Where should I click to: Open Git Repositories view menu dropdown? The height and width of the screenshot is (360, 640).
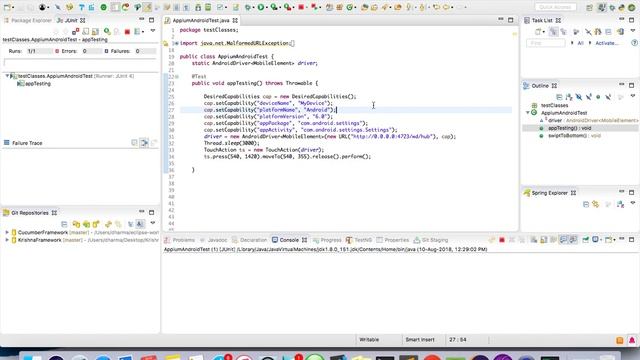(153, 224)
